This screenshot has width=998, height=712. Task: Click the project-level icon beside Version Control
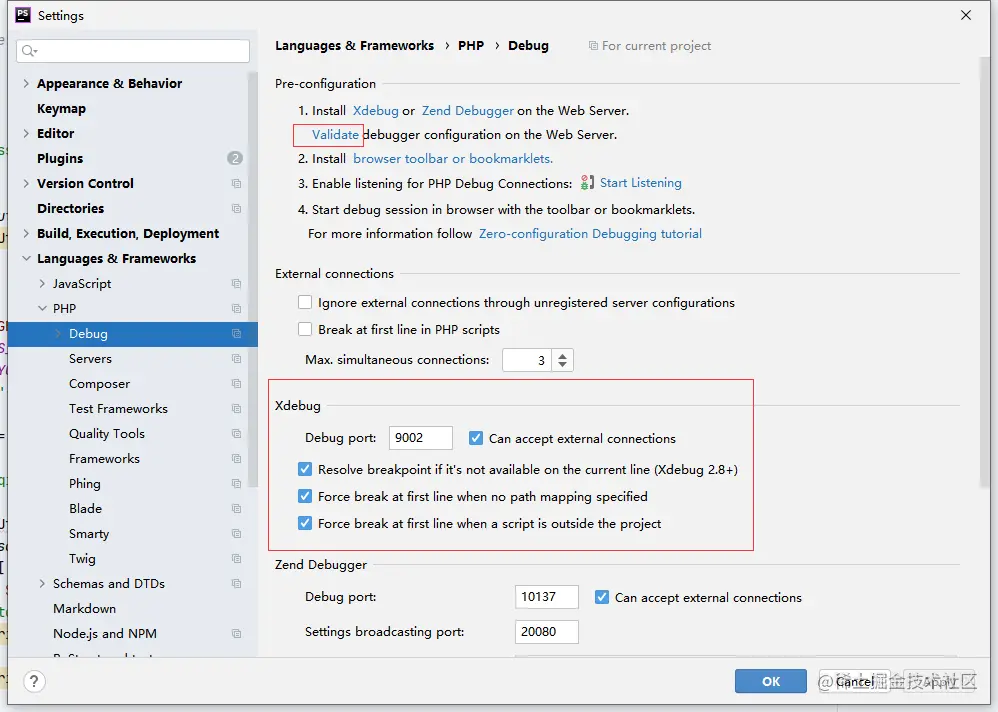click(236, 184)
